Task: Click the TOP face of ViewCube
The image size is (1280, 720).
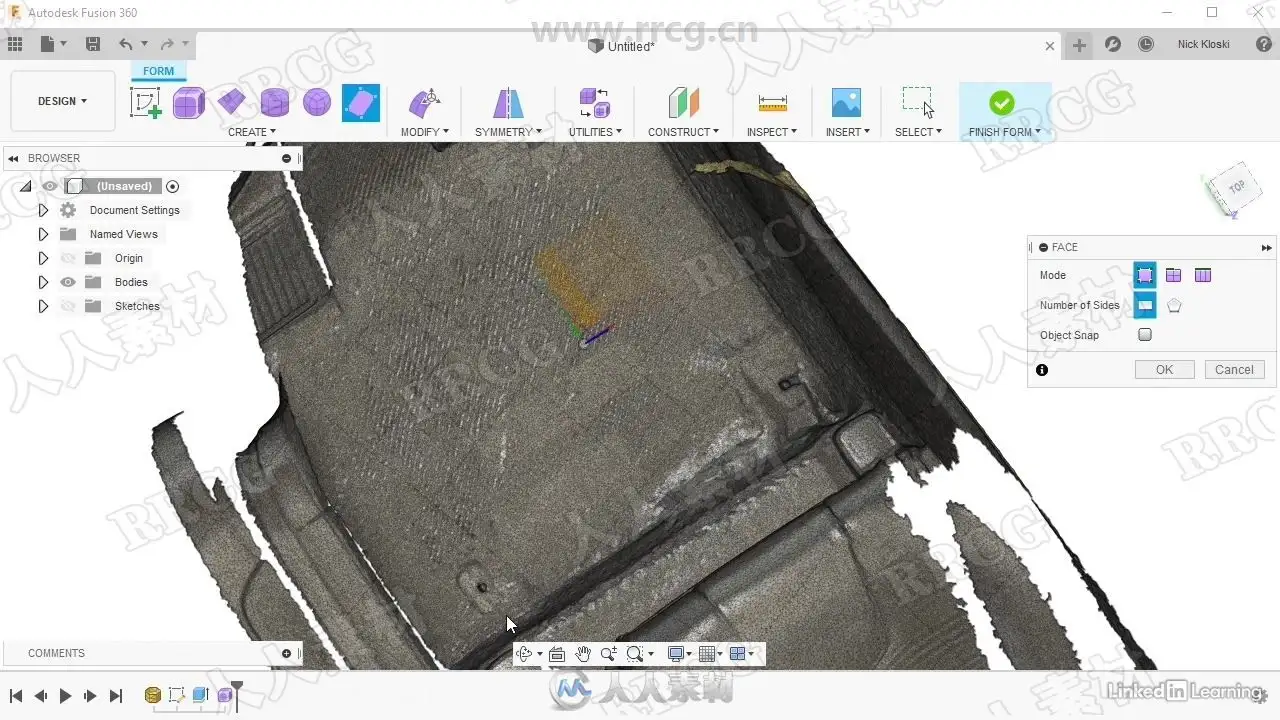Action: click(1236, 186)
